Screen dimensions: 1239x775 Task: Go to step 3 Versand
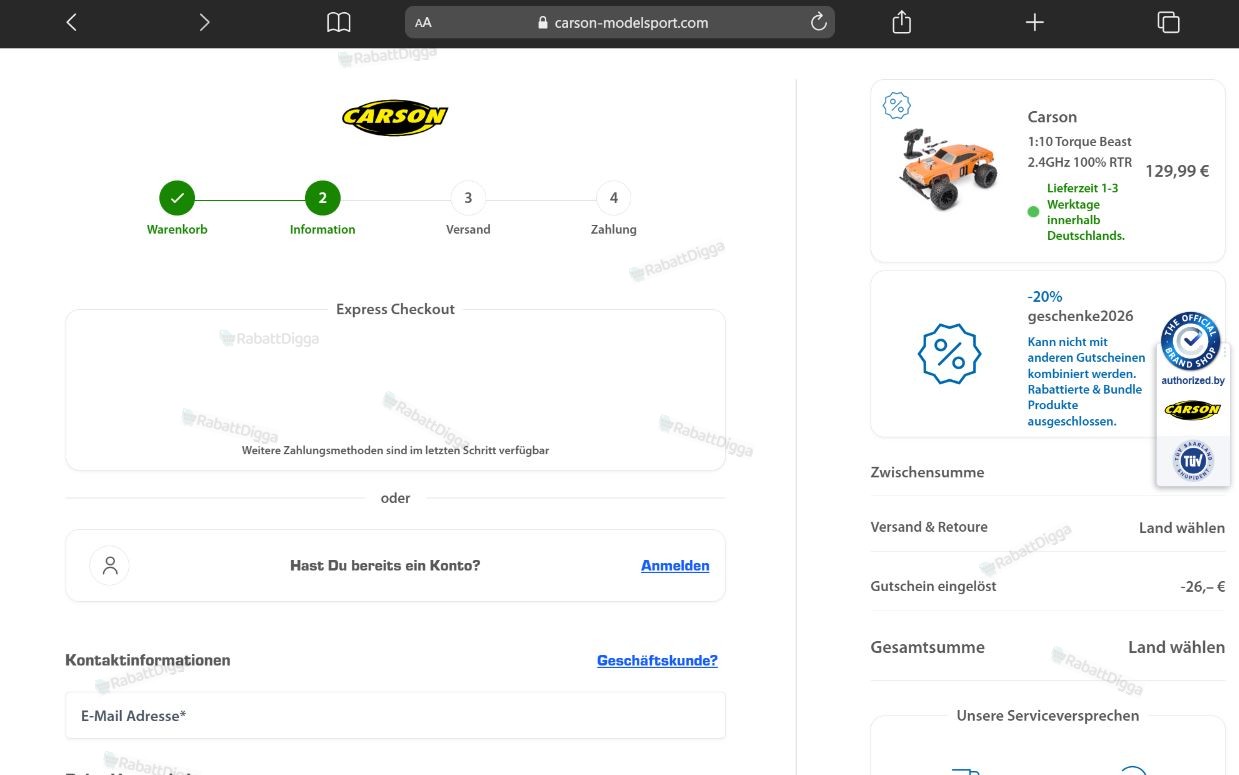pyautogui.click(x=468, y=198)
